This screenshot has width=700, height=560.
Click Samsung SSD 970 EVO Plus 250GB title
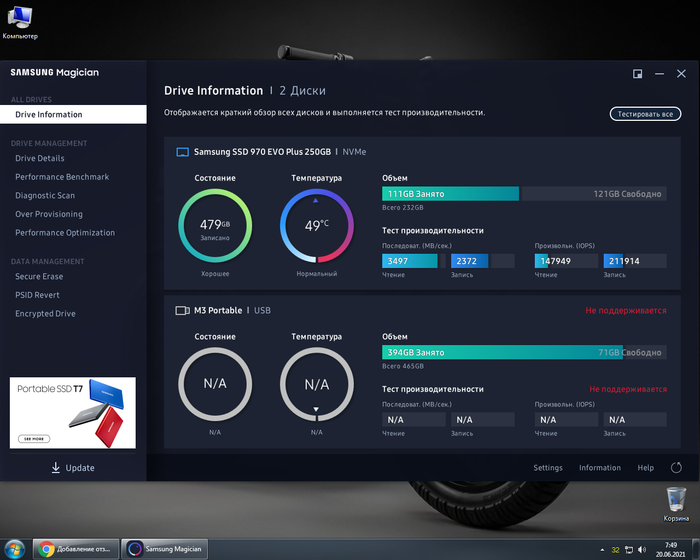click(x=262, y=152)
